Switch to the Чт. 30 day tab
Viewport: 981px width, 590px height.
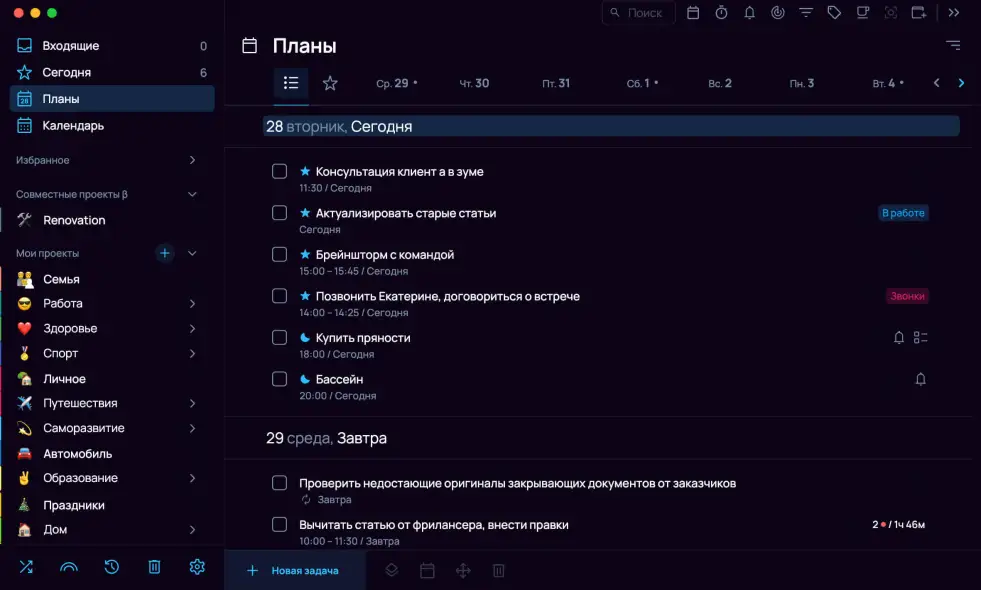pos(474,84)
